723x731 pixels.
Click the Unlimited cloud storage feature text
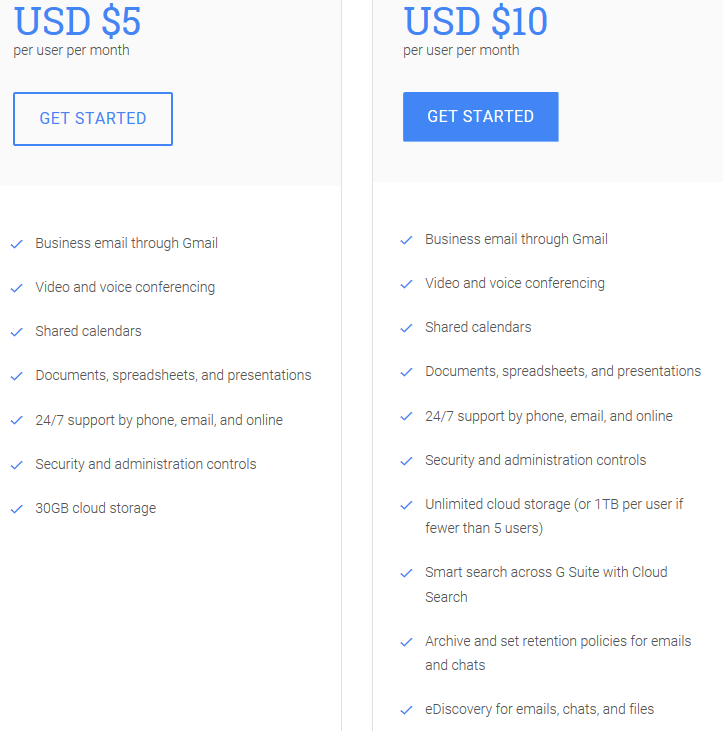click(x=553, y=504)
